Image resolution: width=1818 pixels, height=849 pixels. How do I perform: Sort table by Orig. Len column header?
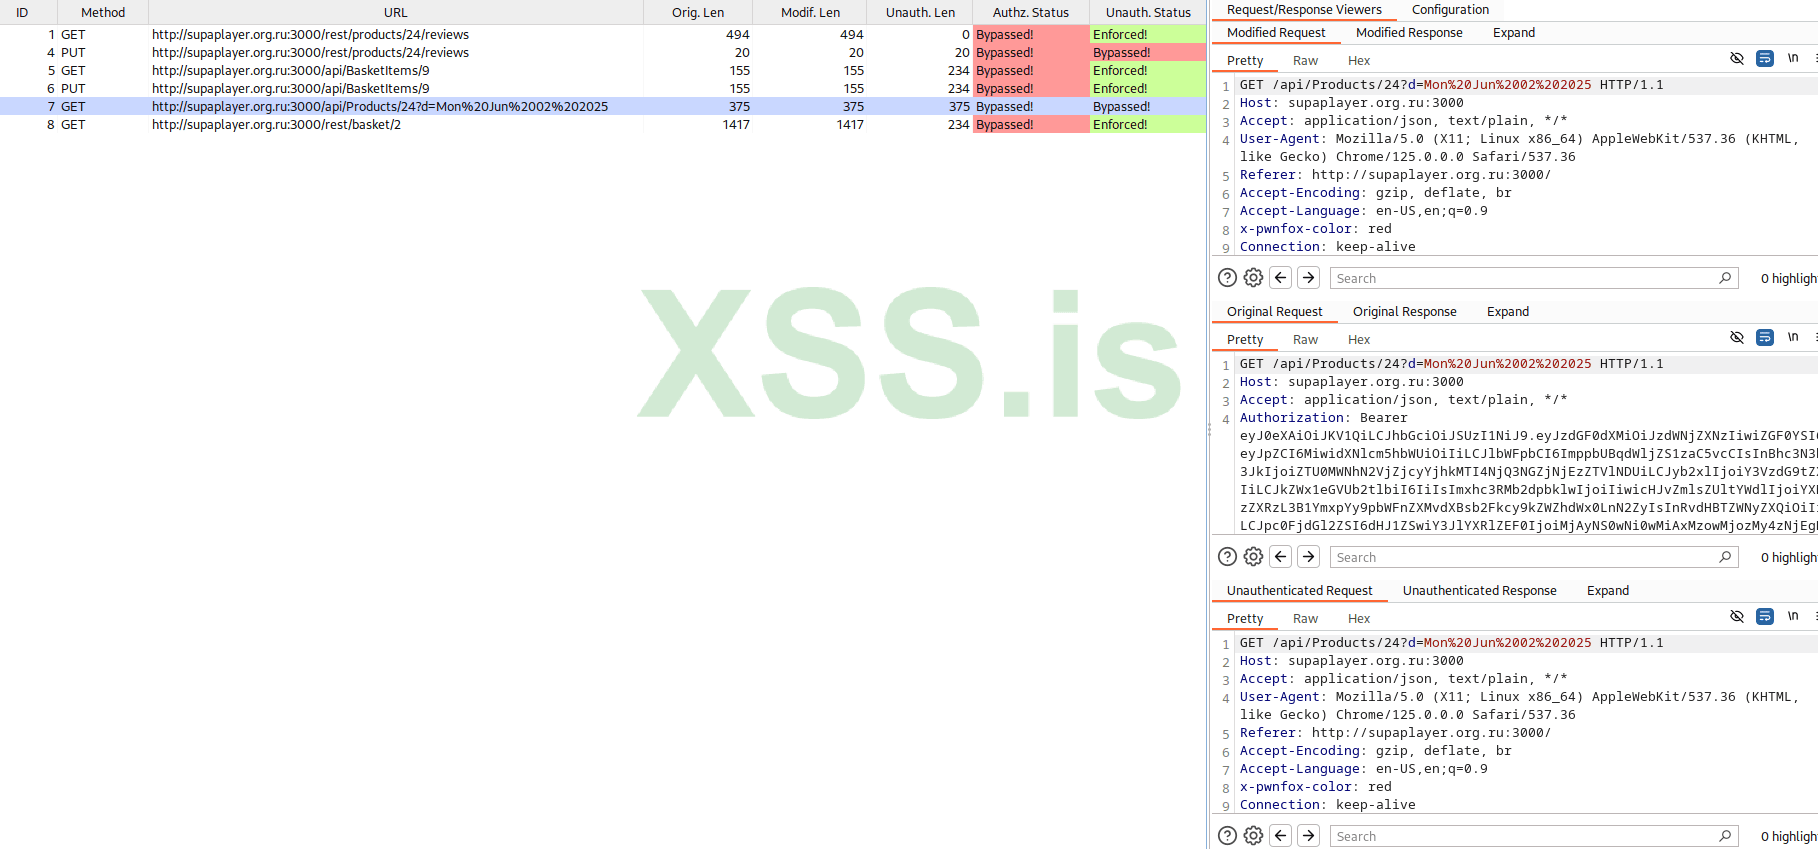click(x=698, y=12)
